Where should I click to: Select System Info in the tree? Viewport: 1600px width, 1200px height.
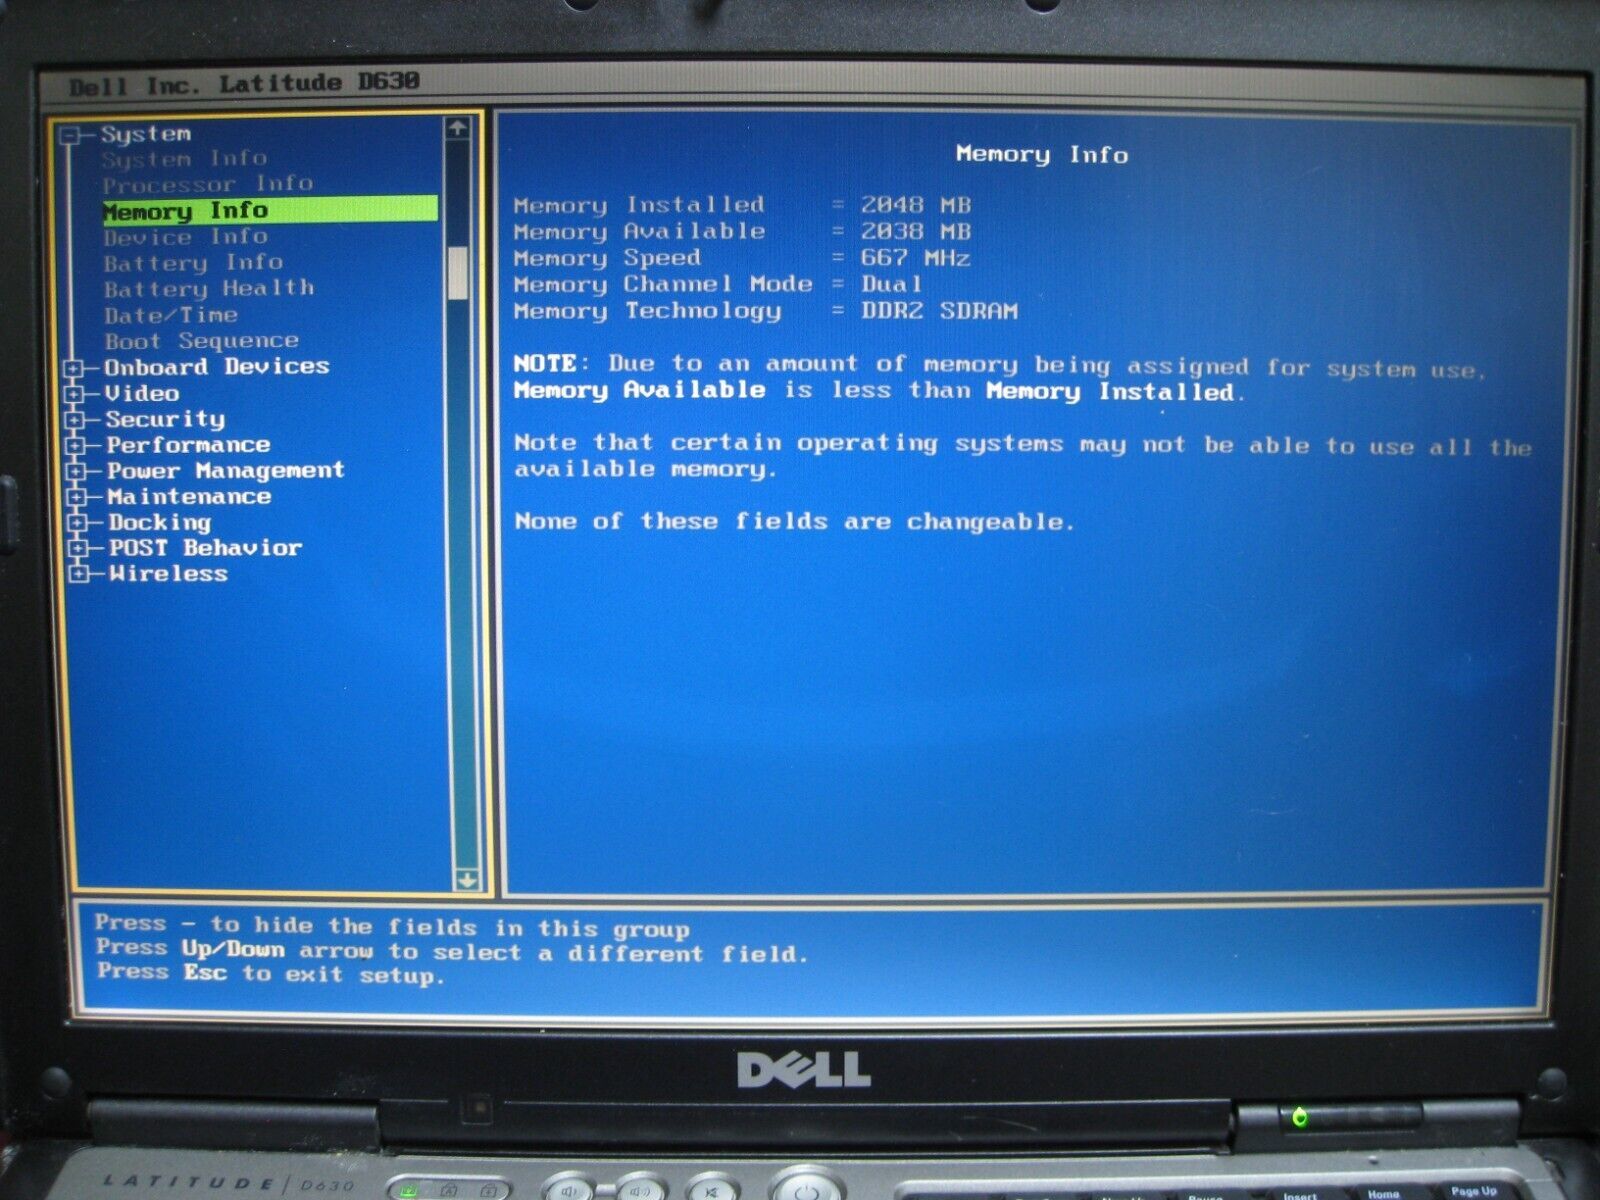pyautogui.click(x=184, y=159)
